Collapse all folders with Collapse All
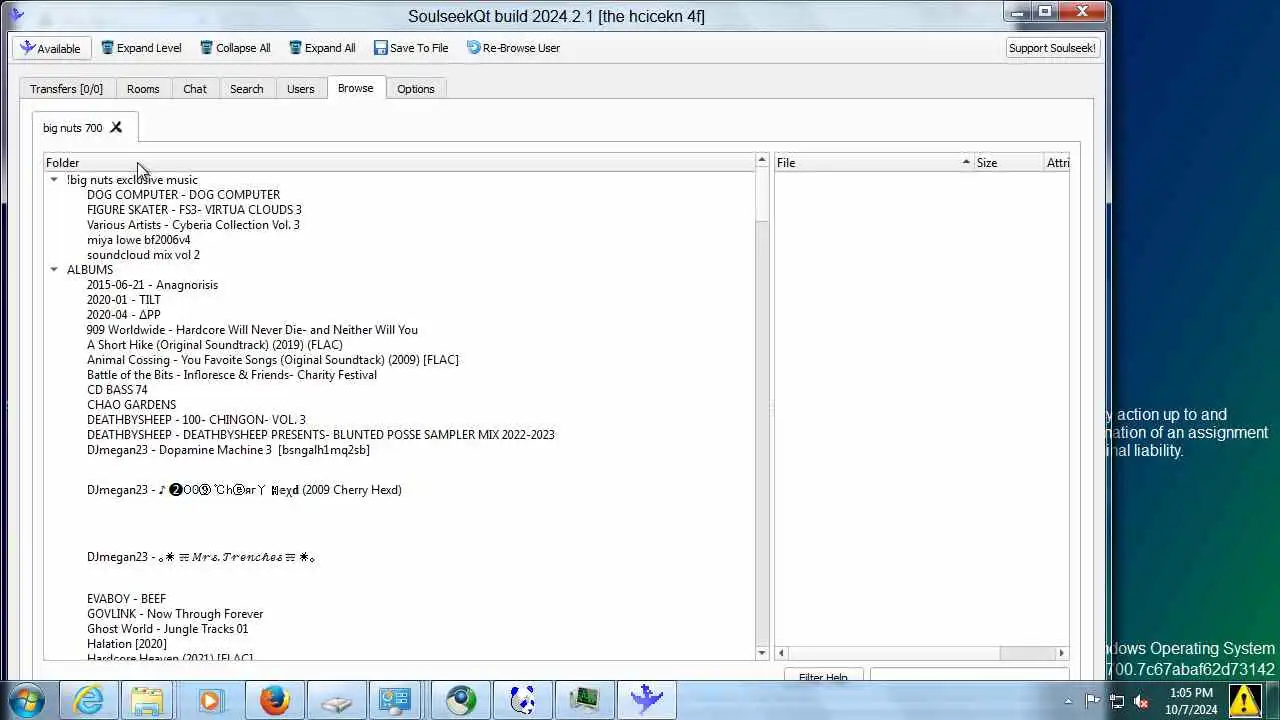The height and width of the screenshot is (720, 1280). click(x=235, y=48)
